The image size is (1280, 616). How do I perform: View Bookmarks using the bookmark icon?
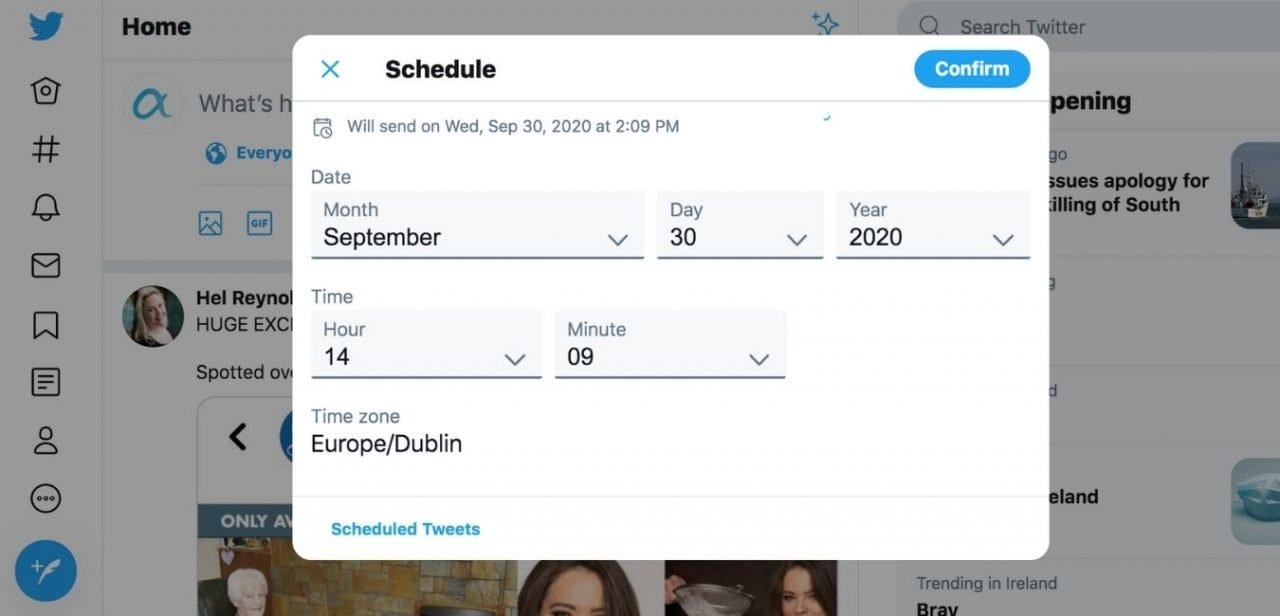(x=45, y=324)
